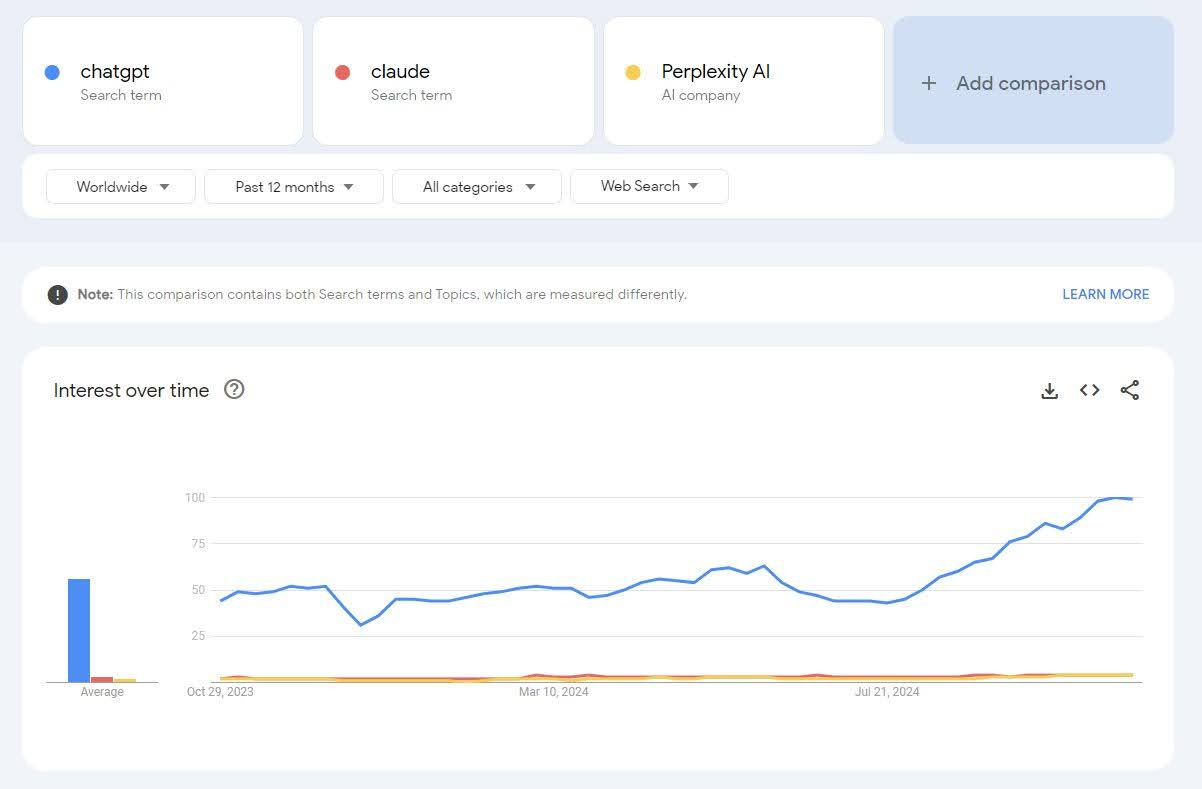Click the yellow Perplexity average bar
Viewport: 1202px width, 789px height.
tap(125, 680)
